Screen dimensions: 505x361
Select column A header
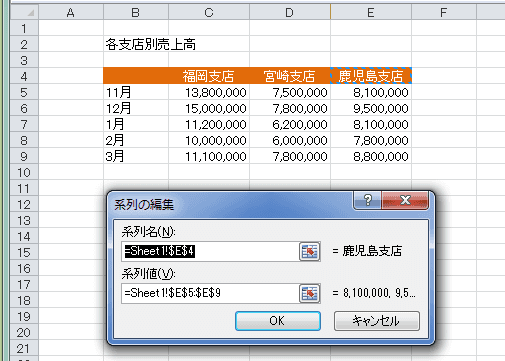[x=71, y=12]
